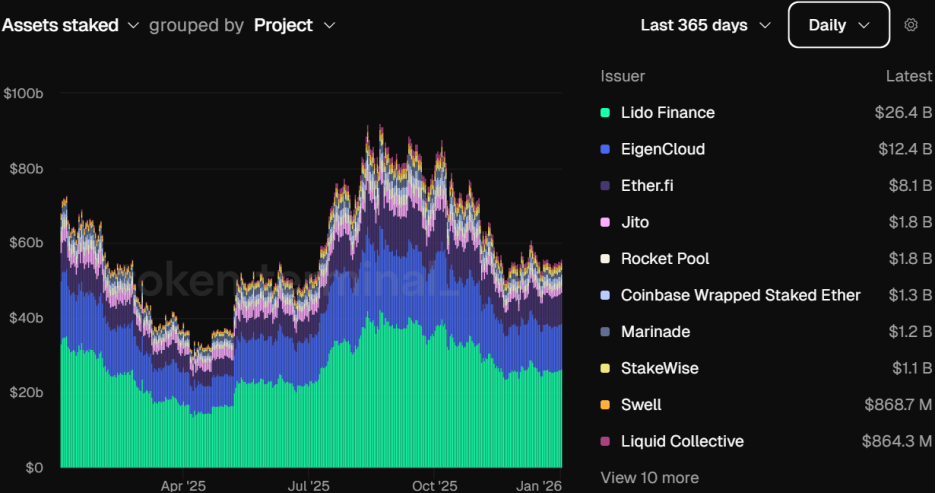
Task: Open the chart settings gear icon
Action: [x=910, y=25]
